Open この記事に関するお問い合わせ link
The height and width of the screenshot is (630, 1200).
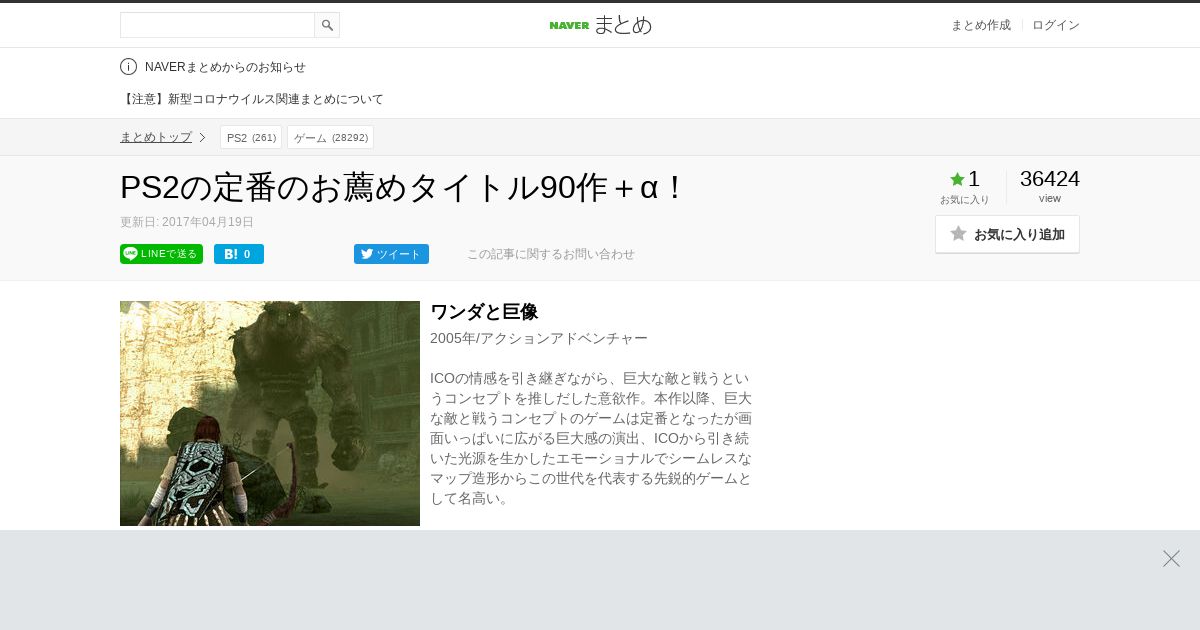pos(551,254)
